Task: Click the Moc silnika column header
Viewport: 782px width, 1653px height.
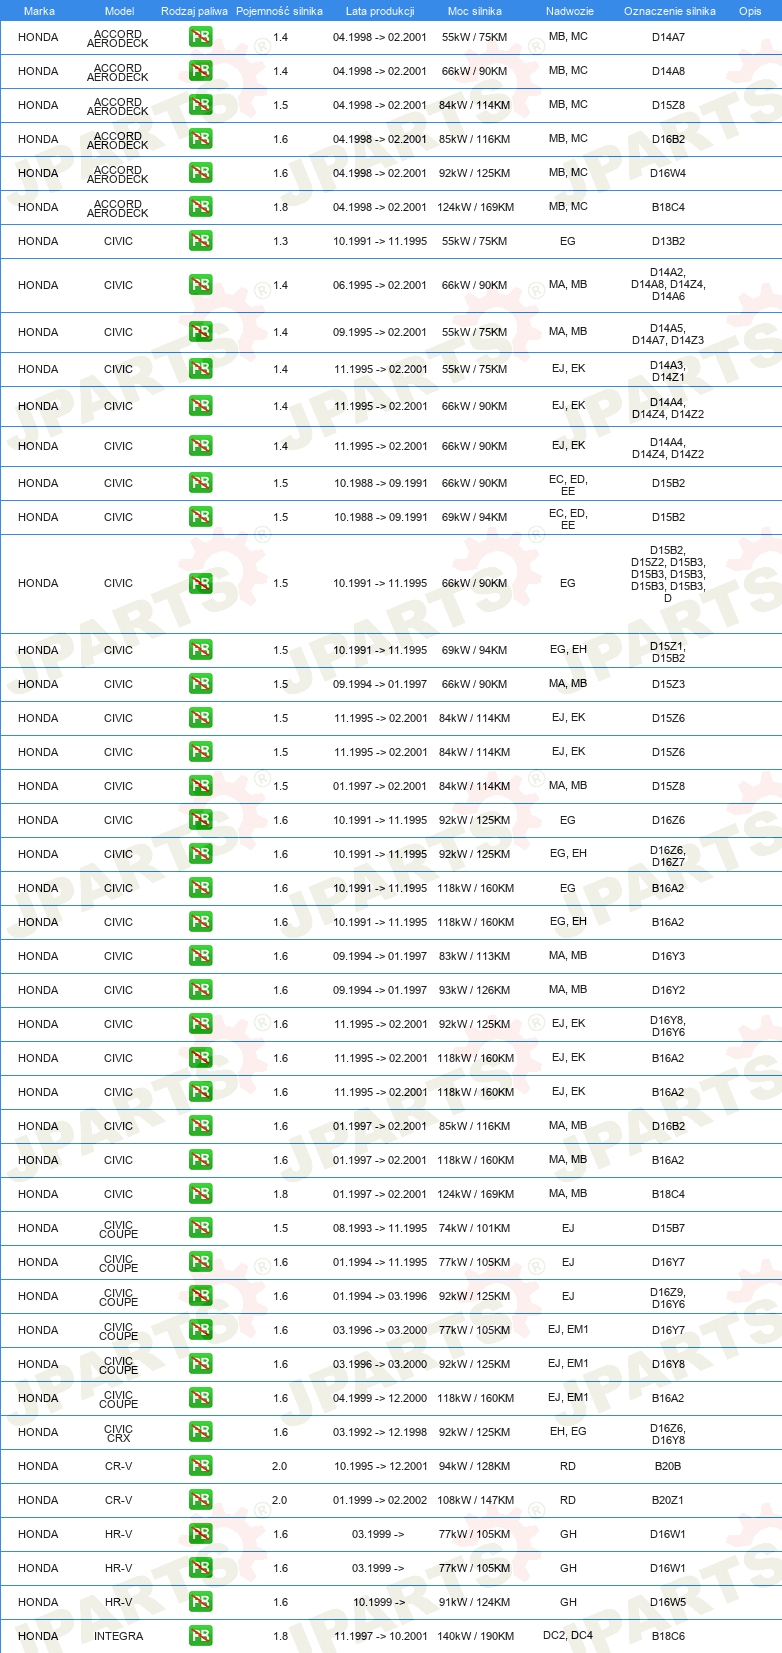Action: pos(475,11)
